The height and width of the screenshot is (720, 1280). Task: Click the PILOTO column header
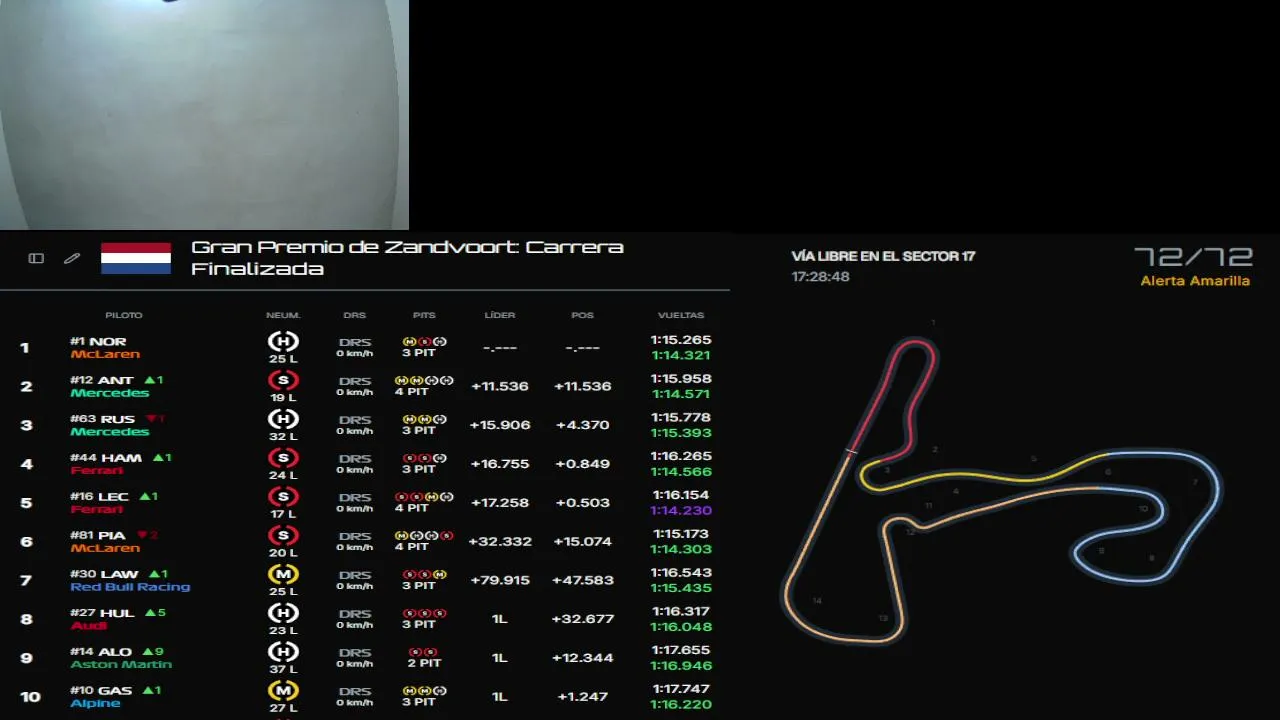(x=124, y=315)
